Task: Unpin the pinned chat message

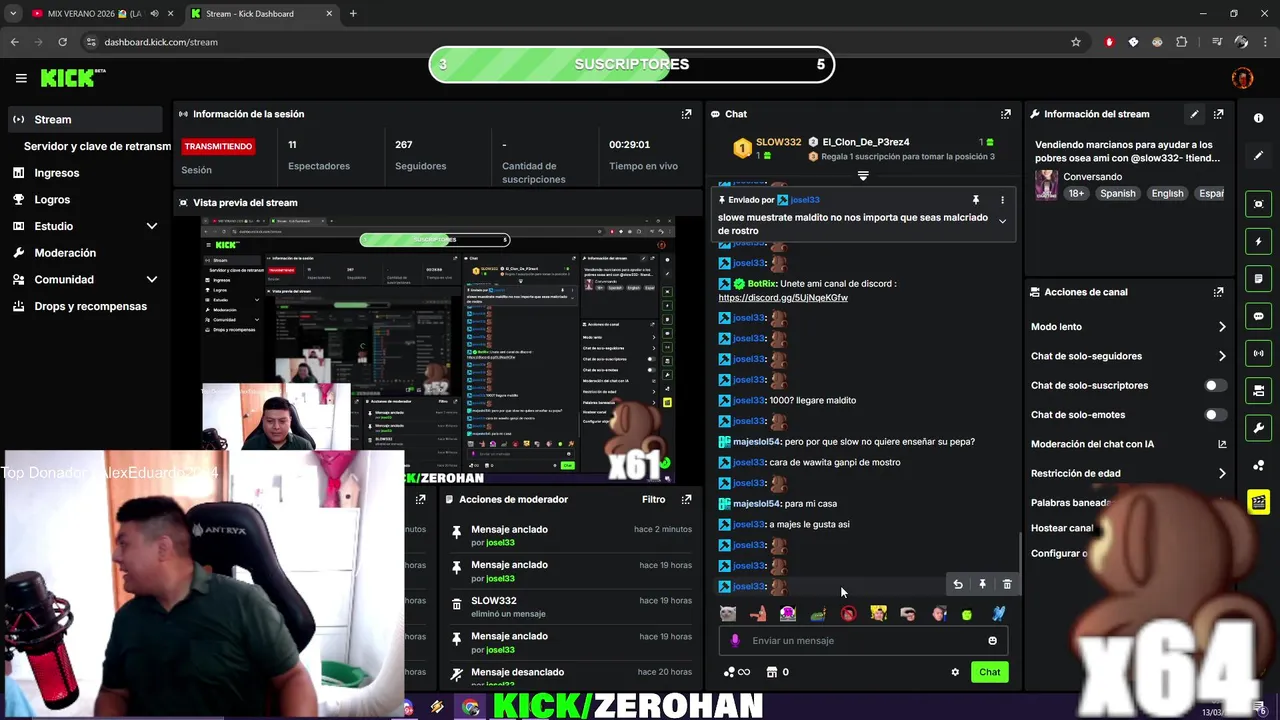Action: (976, 200)
